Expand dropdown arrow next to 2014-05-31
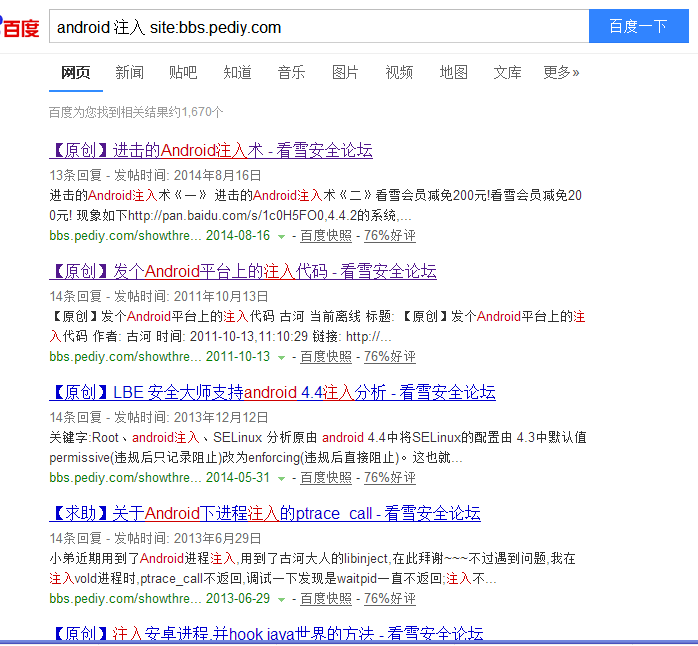The height and width of the screenshot is (646, 698). coord(281,479)
